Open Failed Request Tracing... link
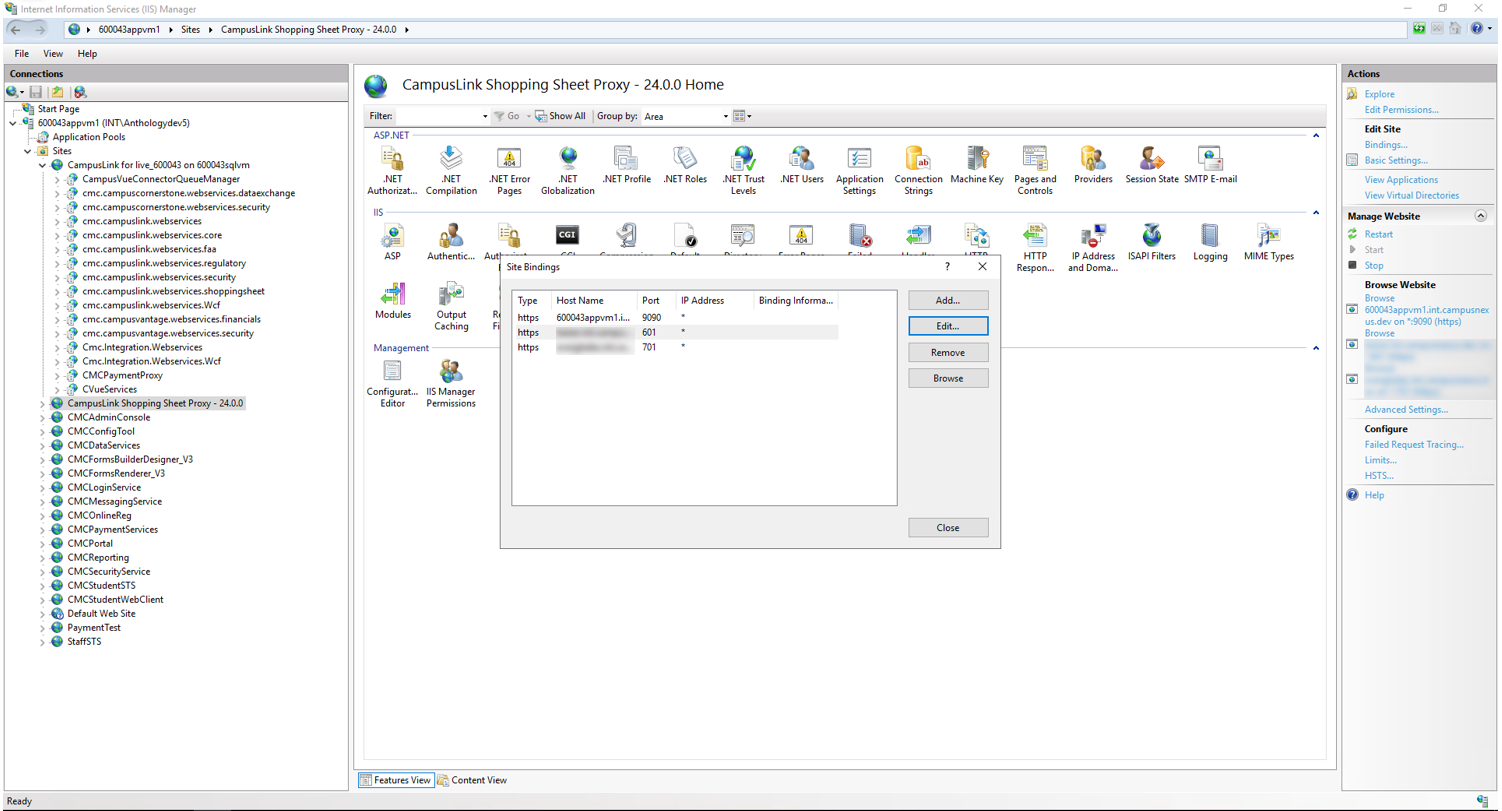This screenshot has width=1502, height=811. (1414, 444)
